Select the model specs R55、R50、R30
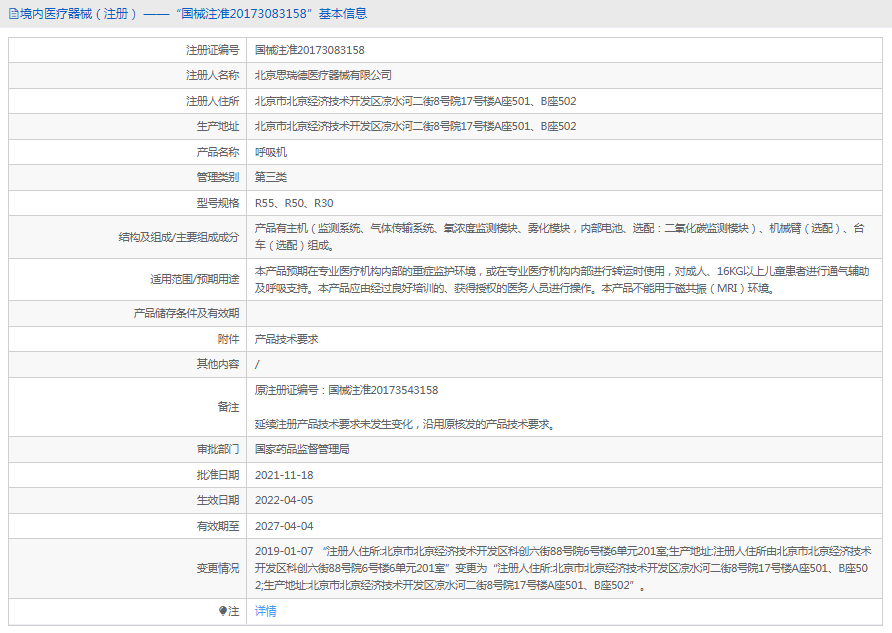Image resolution: width=892 pixels, height=633 pixels. [294, 203]
